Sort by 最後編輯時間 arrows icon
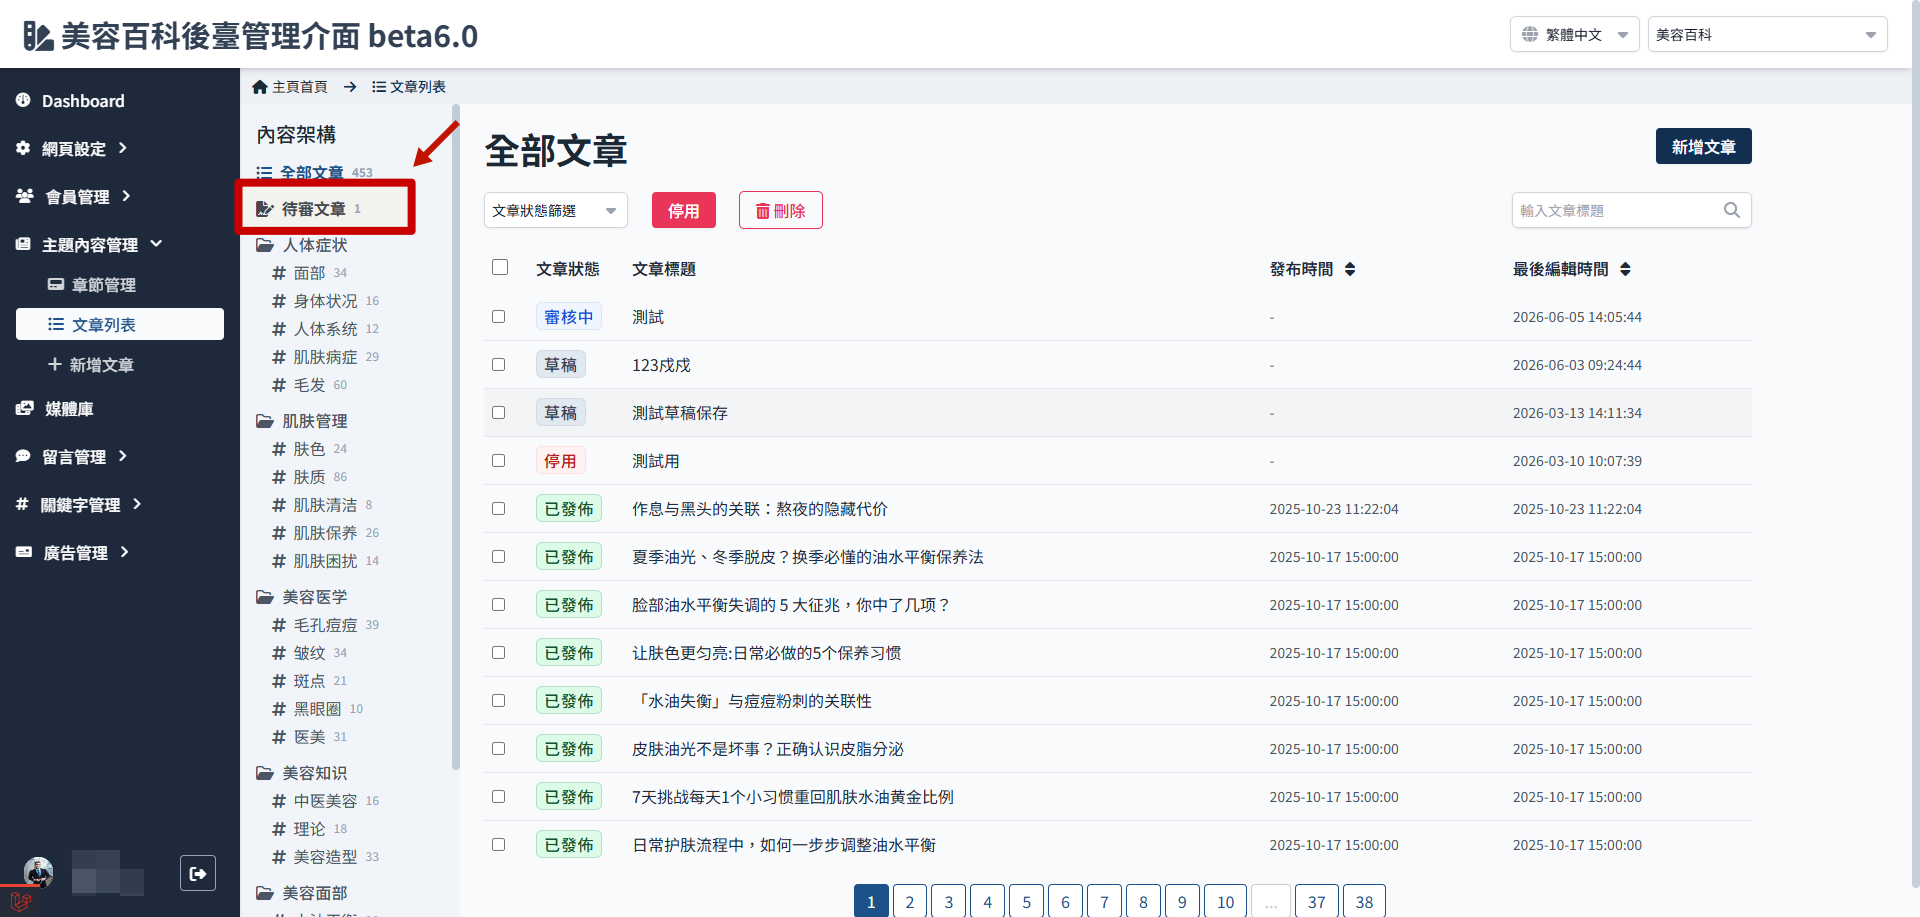Viewport: 1920px width, 917px height. click(x=1625, y=269)
